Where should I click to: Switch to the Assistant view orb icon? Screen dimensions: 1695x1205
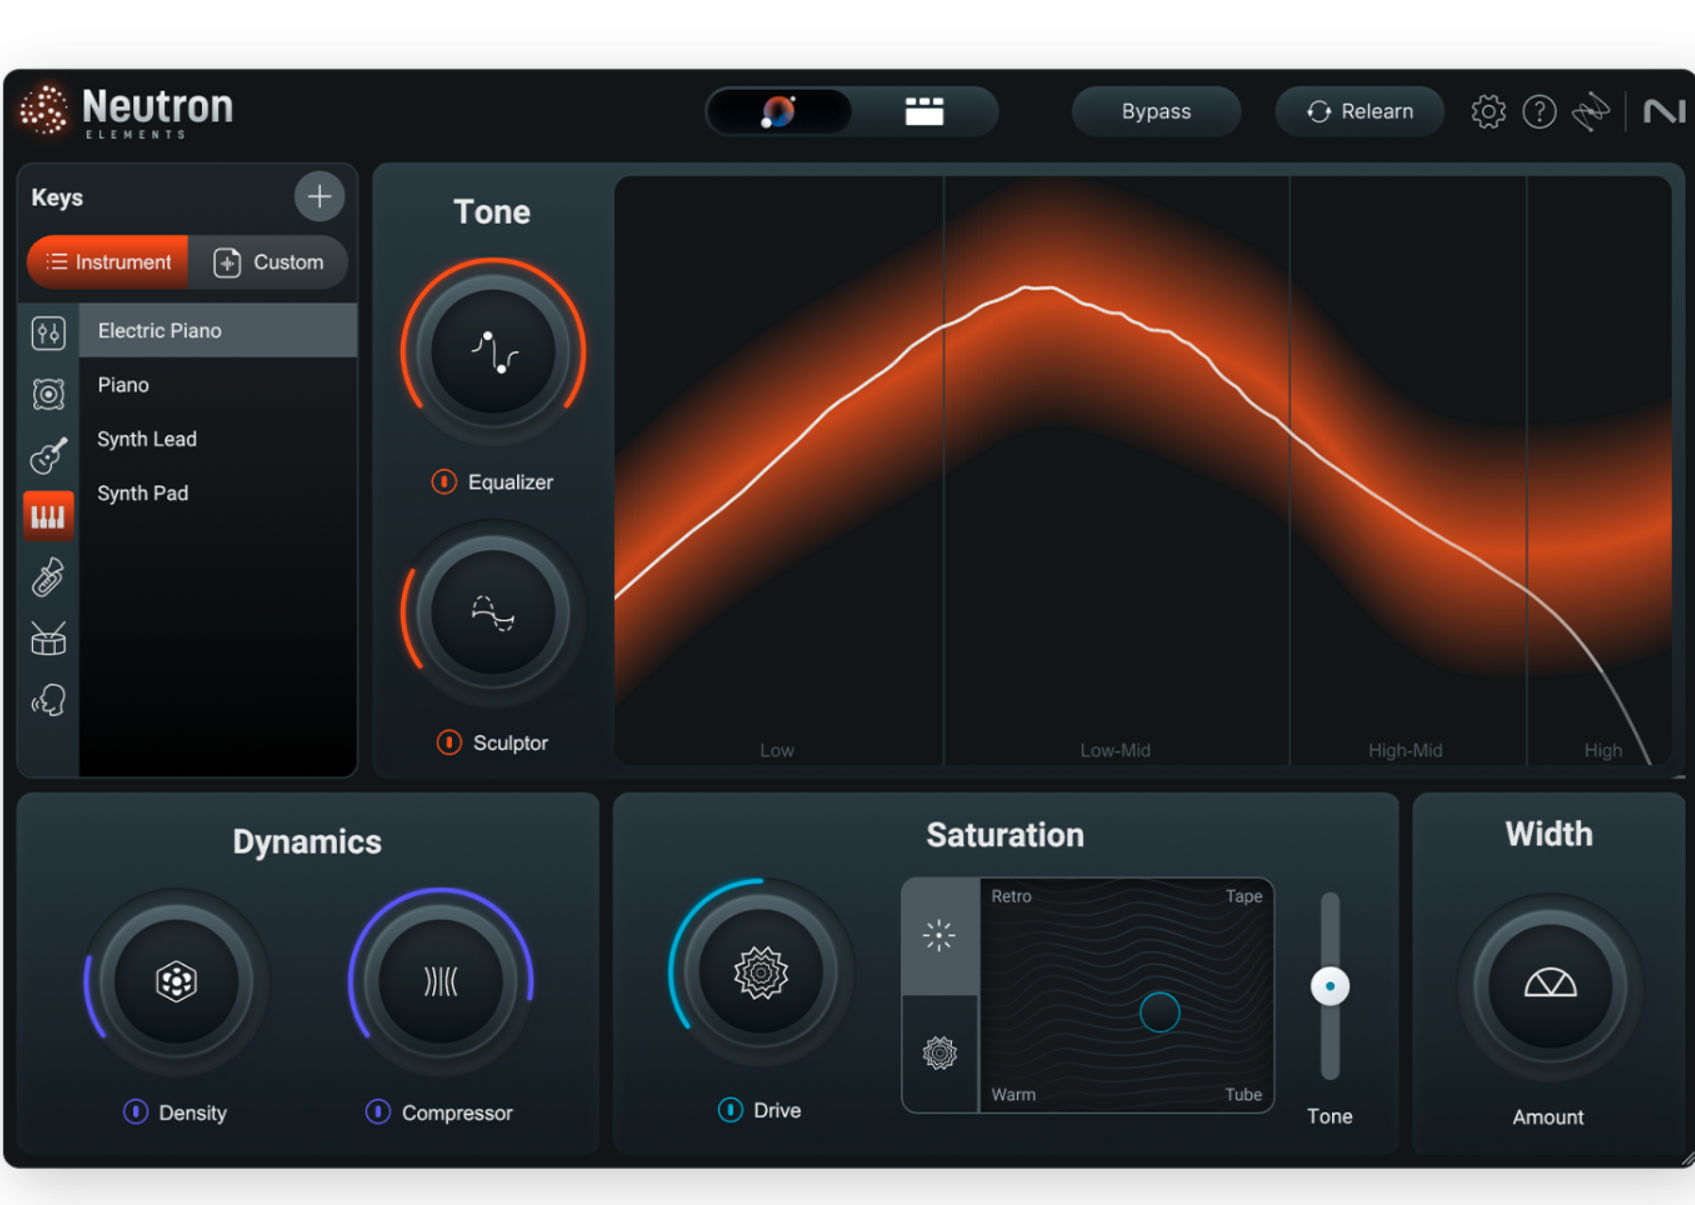tap(779, 111)
